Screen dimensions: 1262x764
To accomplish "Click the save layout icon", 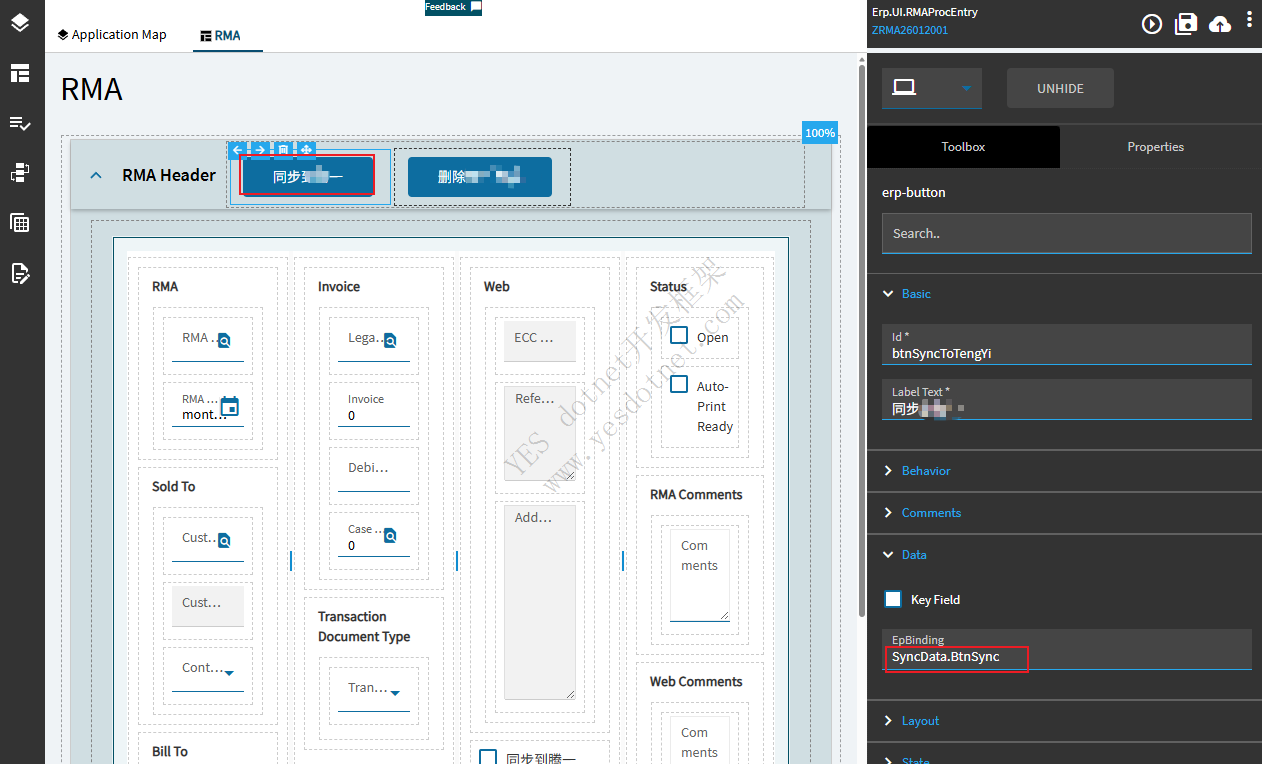I will tap(1186, 24).
